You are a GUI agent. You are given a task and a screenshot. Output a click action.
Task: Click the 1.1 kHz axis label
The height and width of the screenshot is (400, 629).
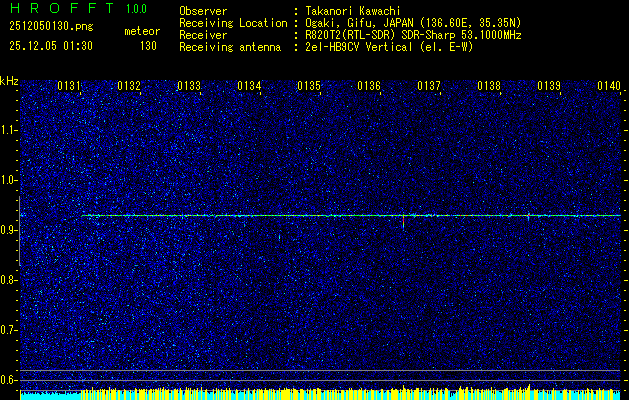[7, 130]
